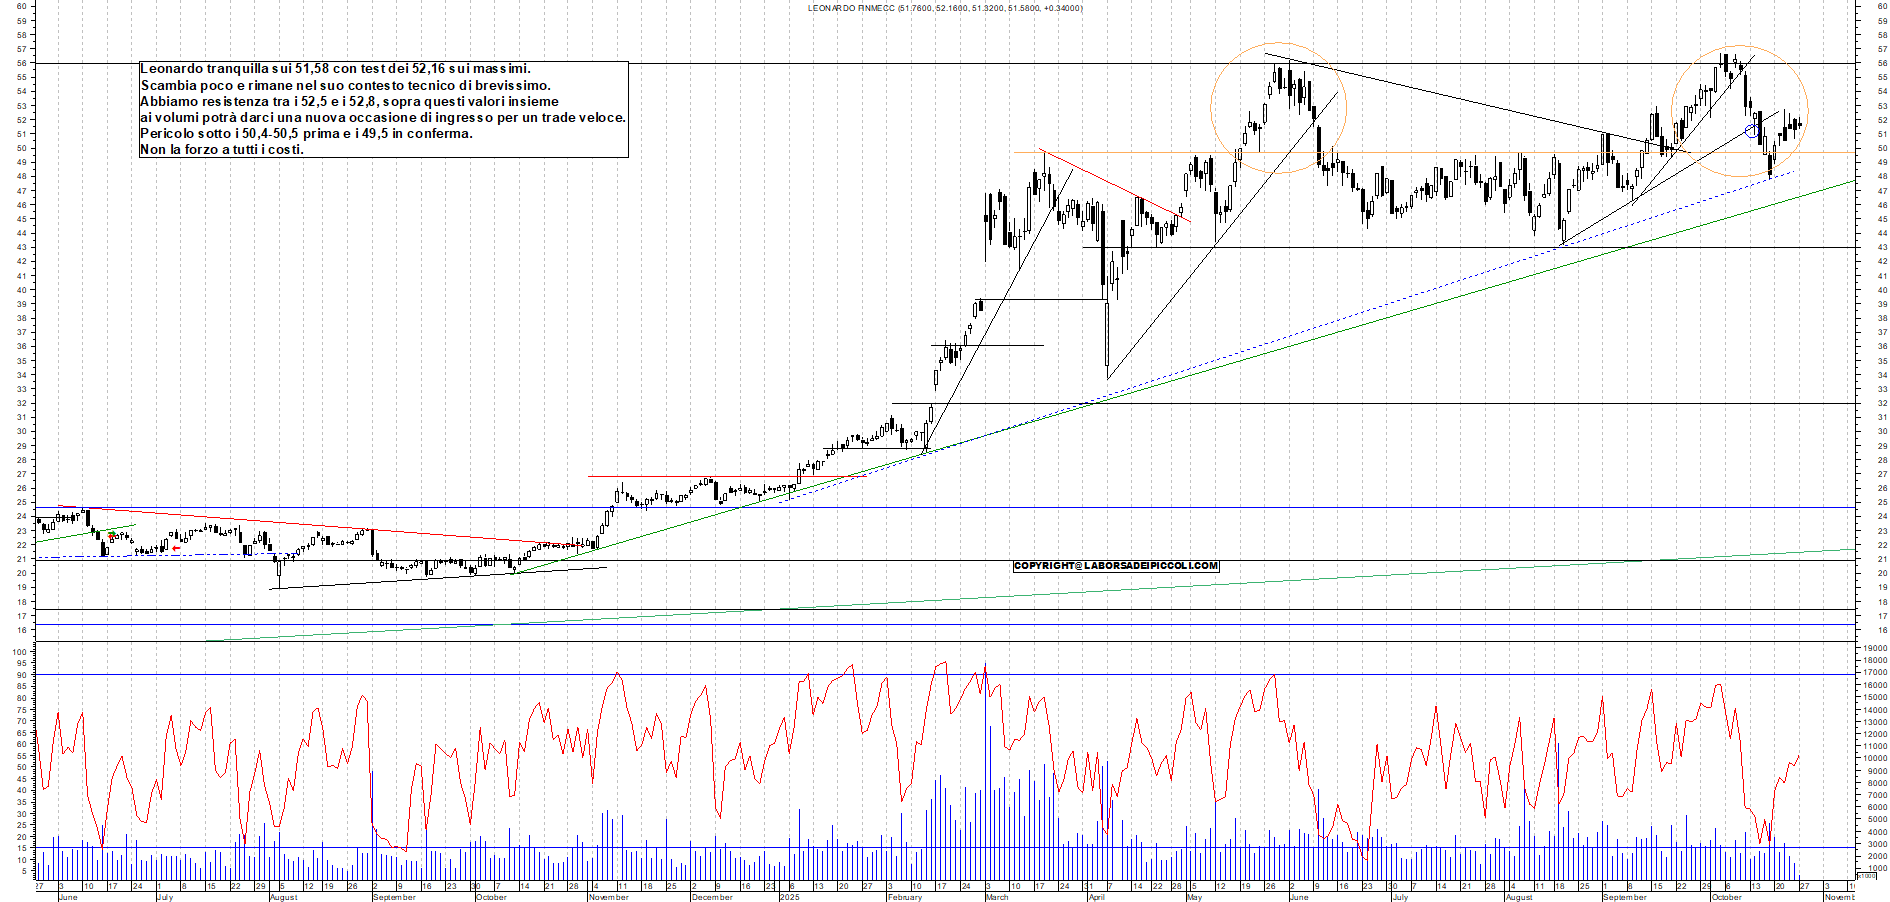Select the February label on the time axis
This screenshot has width=1890, height=902.
point(903,897)
